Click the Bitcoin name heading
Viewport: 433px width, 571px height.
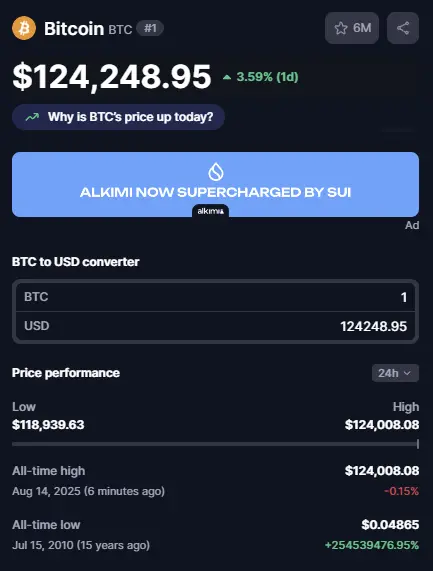point(74,28)
